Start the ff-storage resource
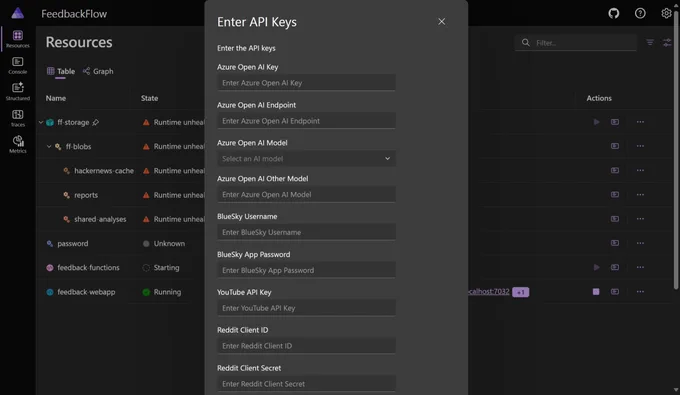The width and height of the screenshot is (680, 395). pos(596,122)
